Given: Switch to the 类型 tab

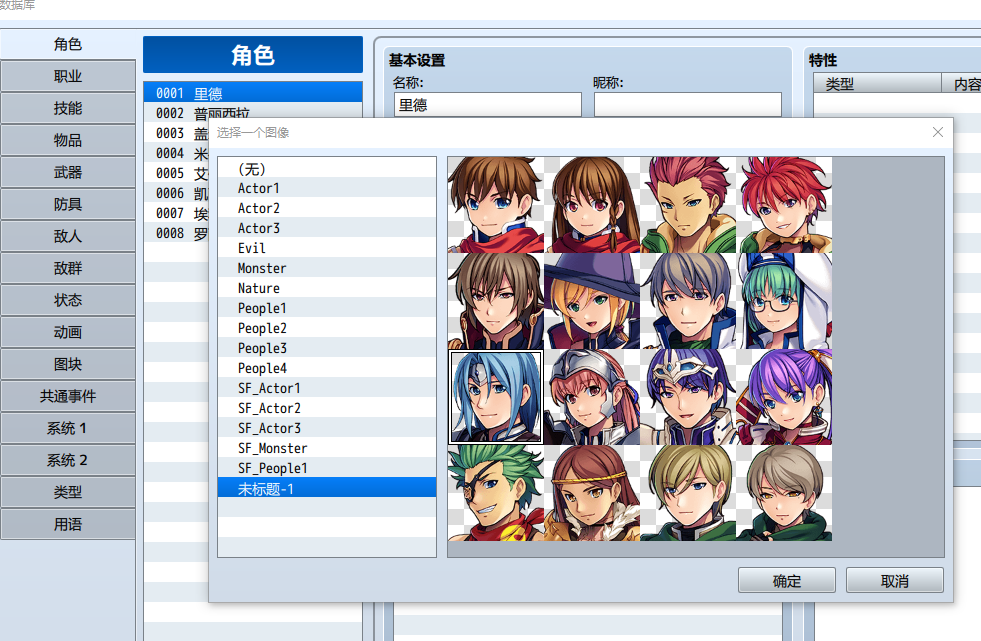Looking at the screenshot, I should 68,492.
